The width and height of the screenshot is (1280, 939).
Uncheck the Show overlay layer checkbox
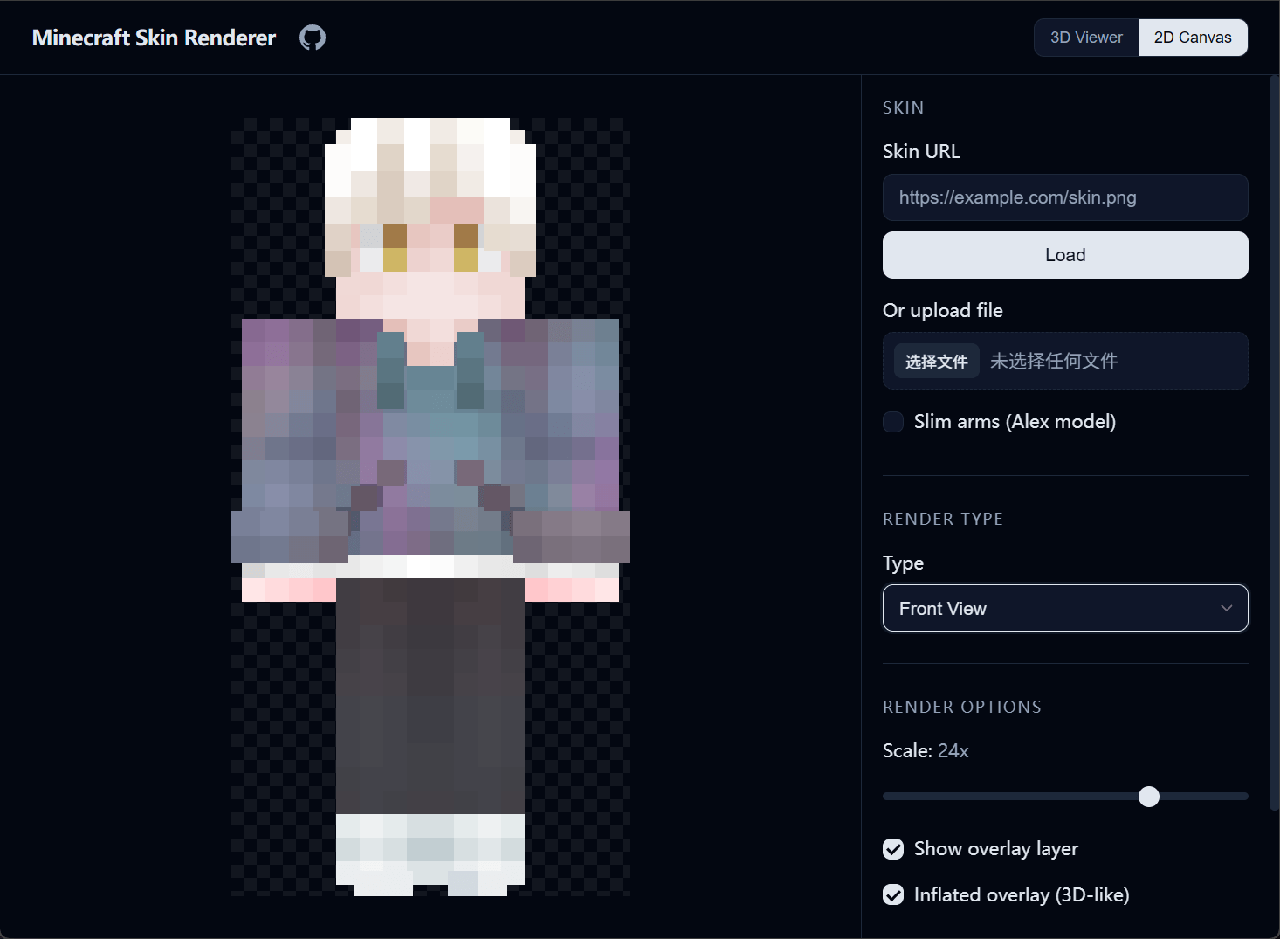click(893, 849)
